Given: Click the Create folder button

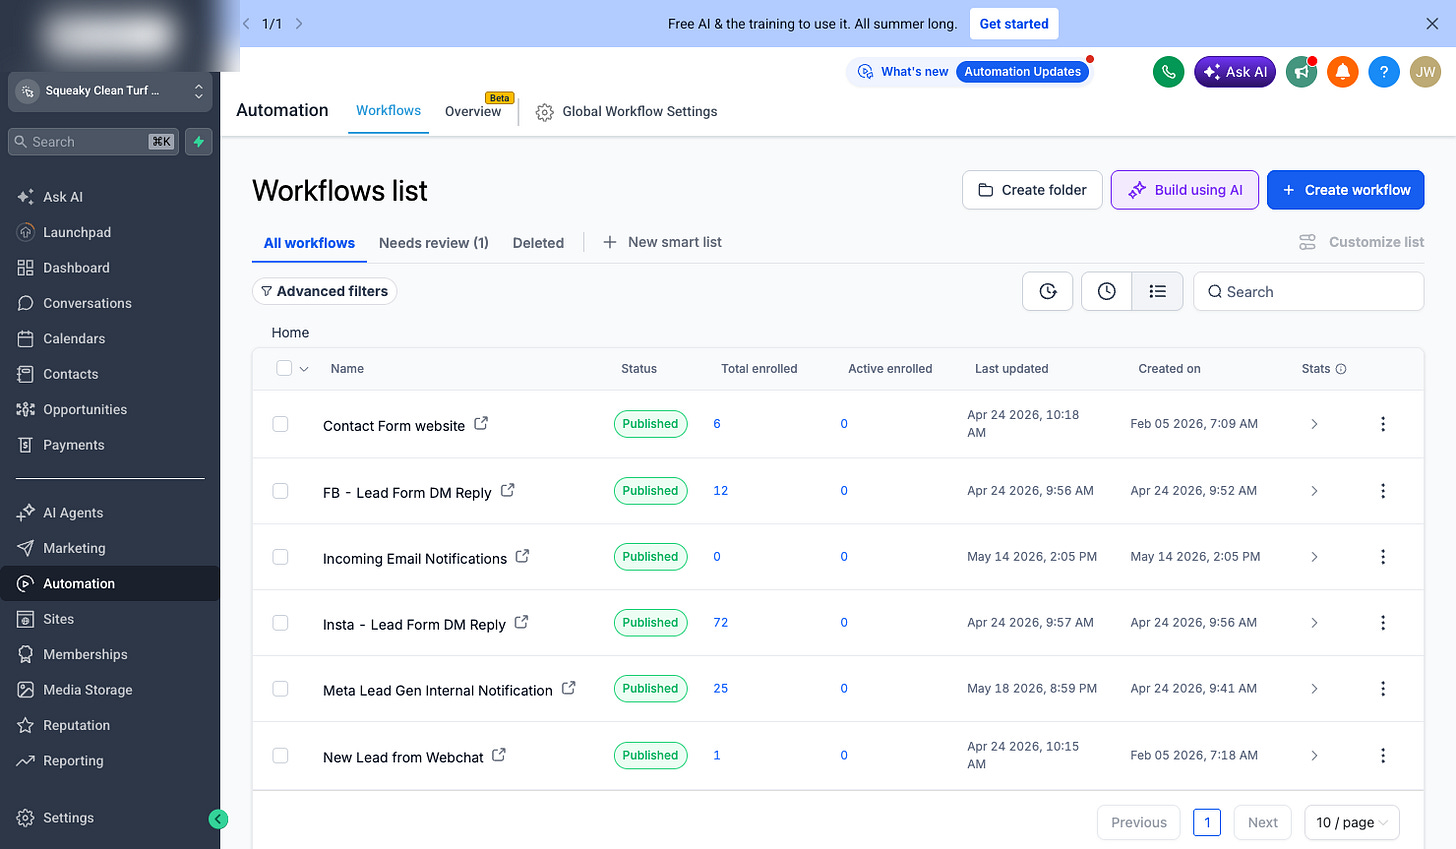Looking at the screenshot, I should [x=1032, y=190].
